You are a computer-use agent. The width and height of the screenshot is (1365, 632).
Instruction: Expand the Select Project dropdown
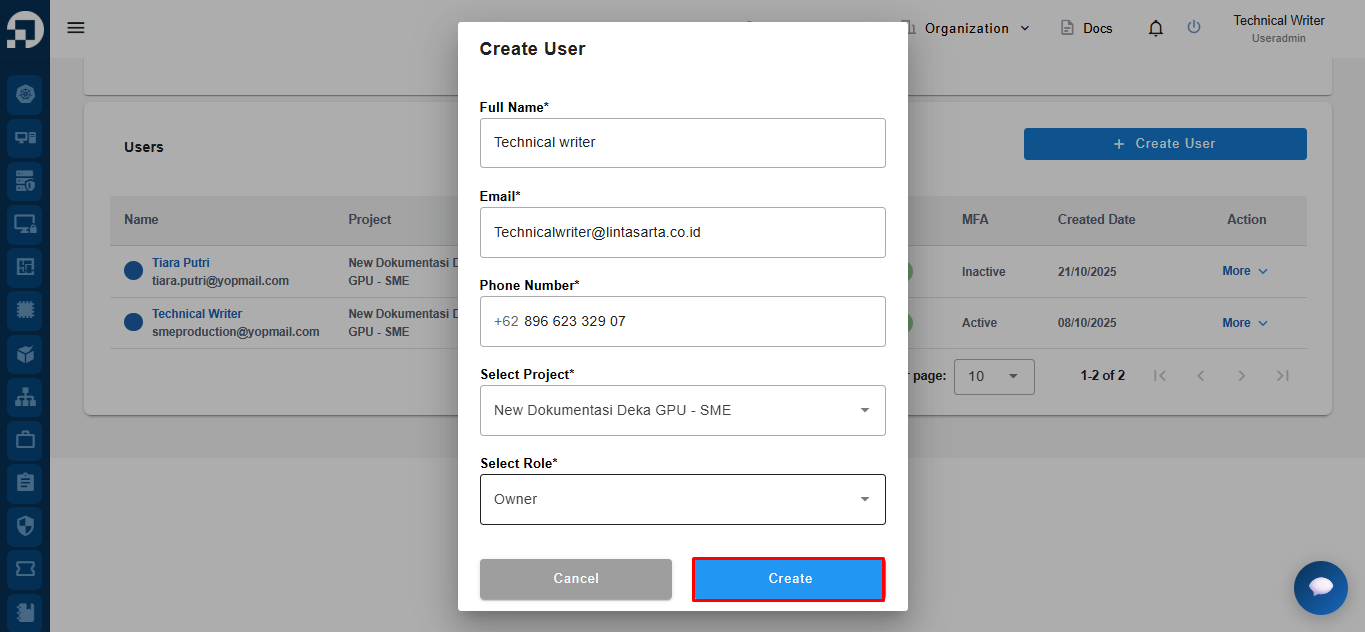tap(682, 410)
